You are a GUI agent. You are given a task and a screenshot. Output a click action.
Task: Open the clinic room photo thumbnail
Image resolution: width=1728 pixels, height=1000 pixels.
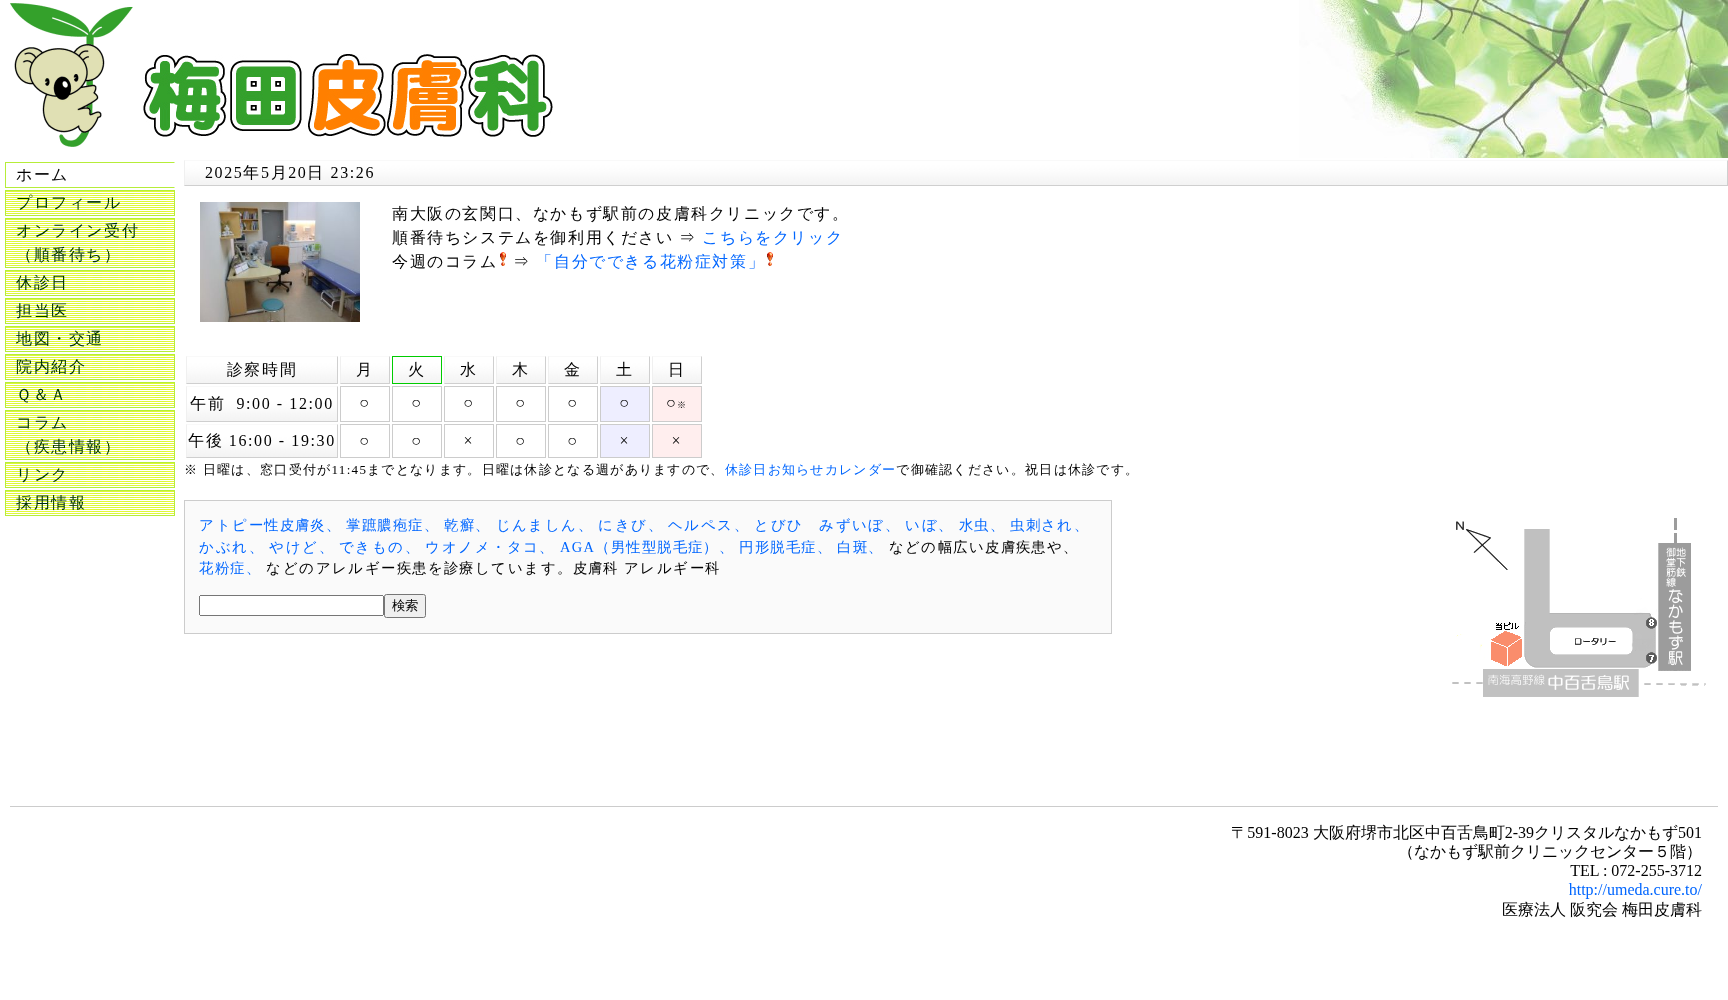(x=280, y=262)
